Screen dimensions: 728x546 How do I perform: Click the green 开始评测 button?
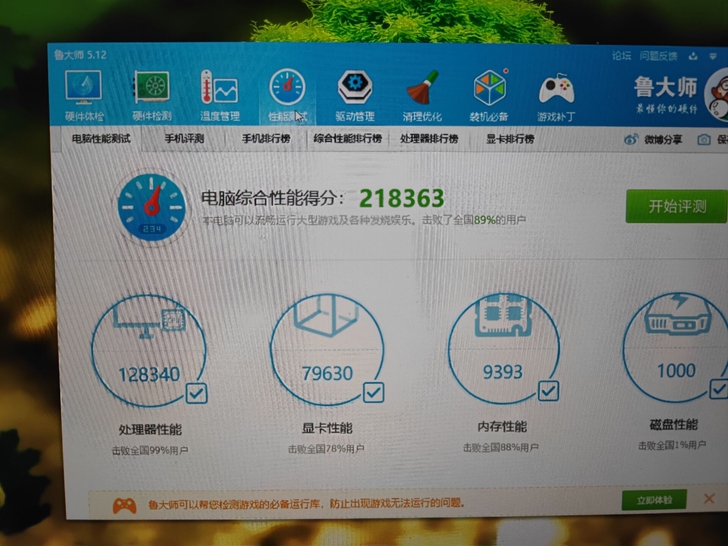tap(676, 207)
